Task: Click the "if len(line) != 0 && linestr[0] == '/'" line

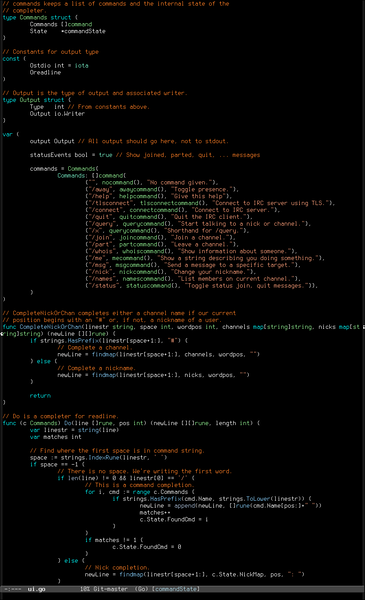Action: point(126,479)
